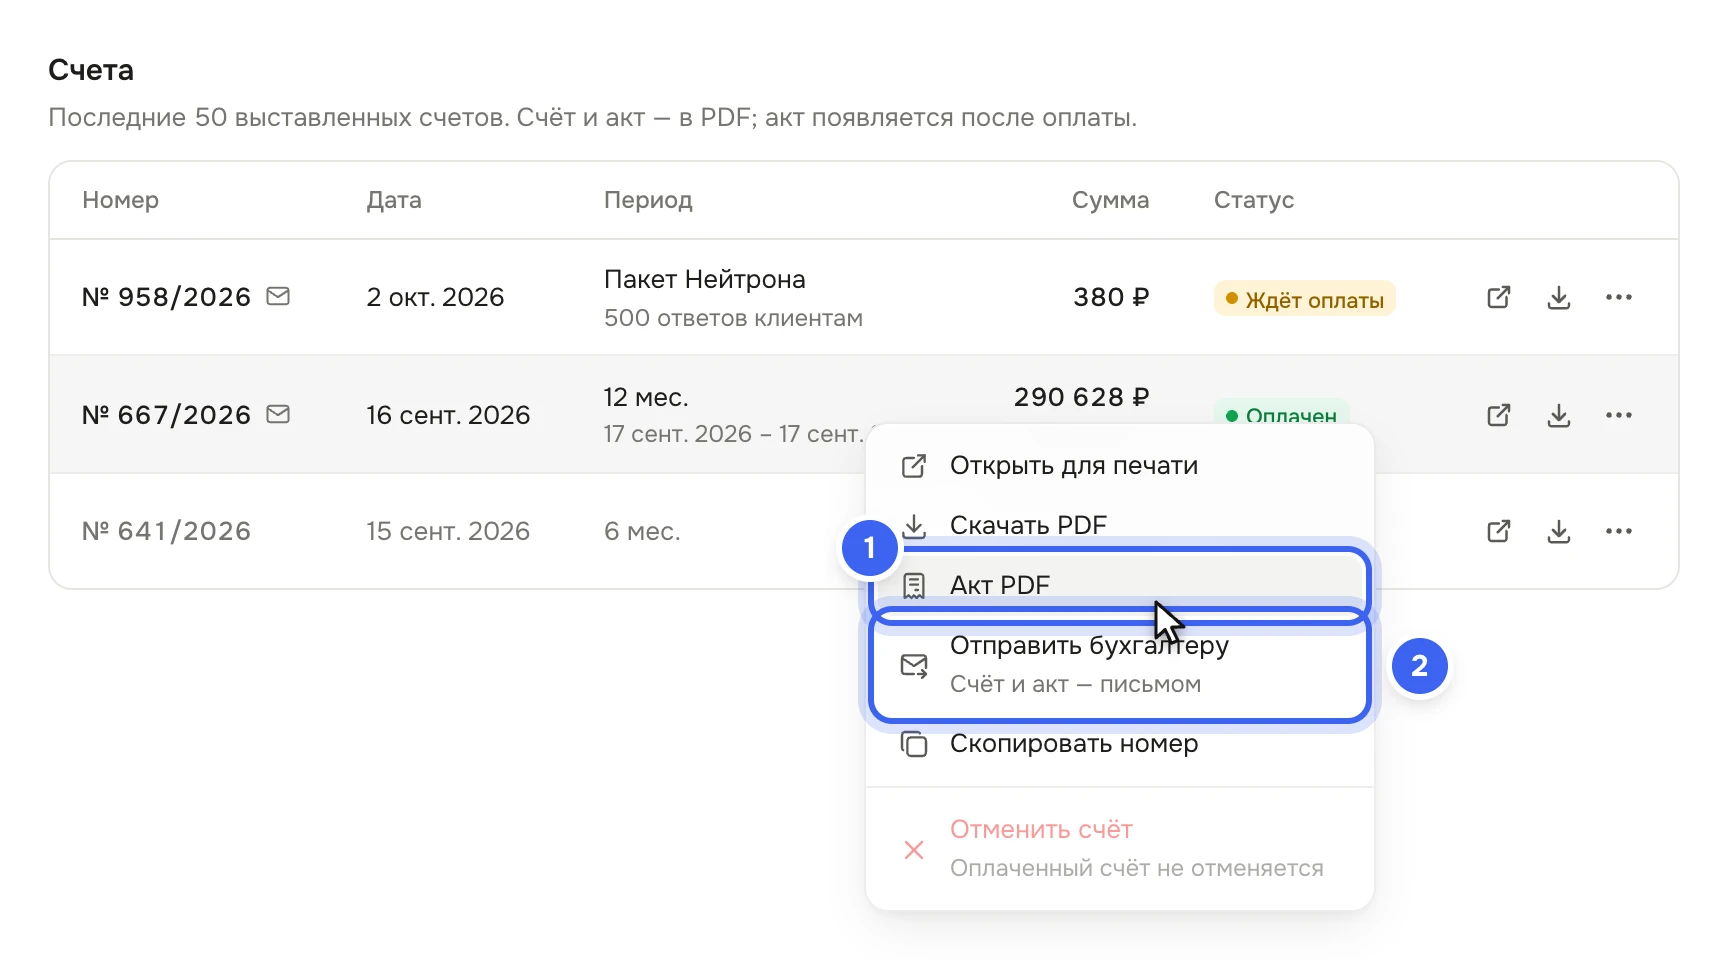Open invoice 641/2026 in new window icon
1728x960 pixels.
1498,531
